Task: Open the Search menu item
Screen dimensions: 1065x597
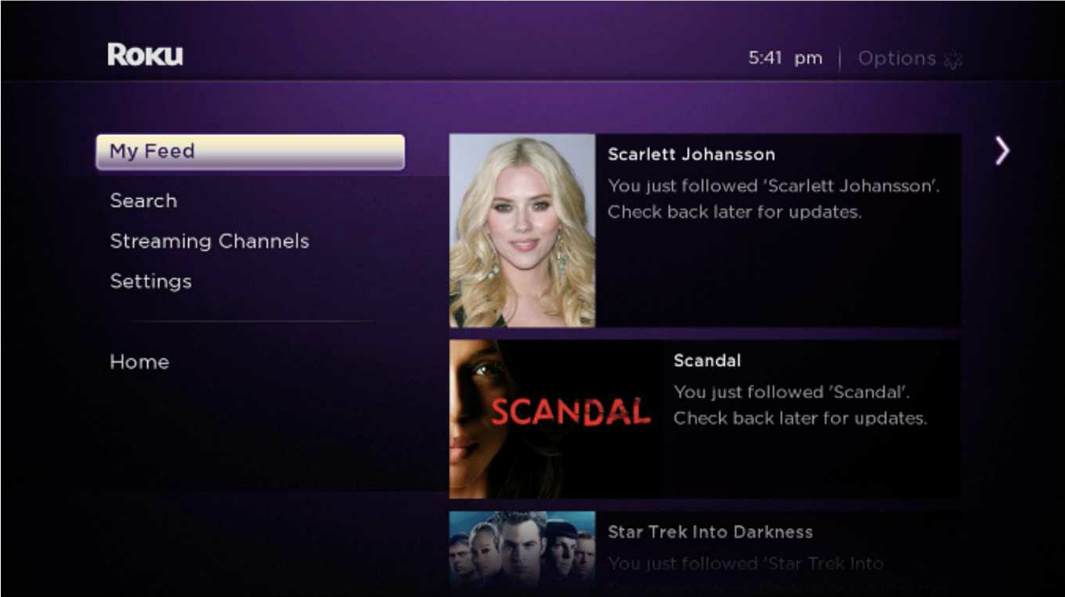Action: pos(143,201)
